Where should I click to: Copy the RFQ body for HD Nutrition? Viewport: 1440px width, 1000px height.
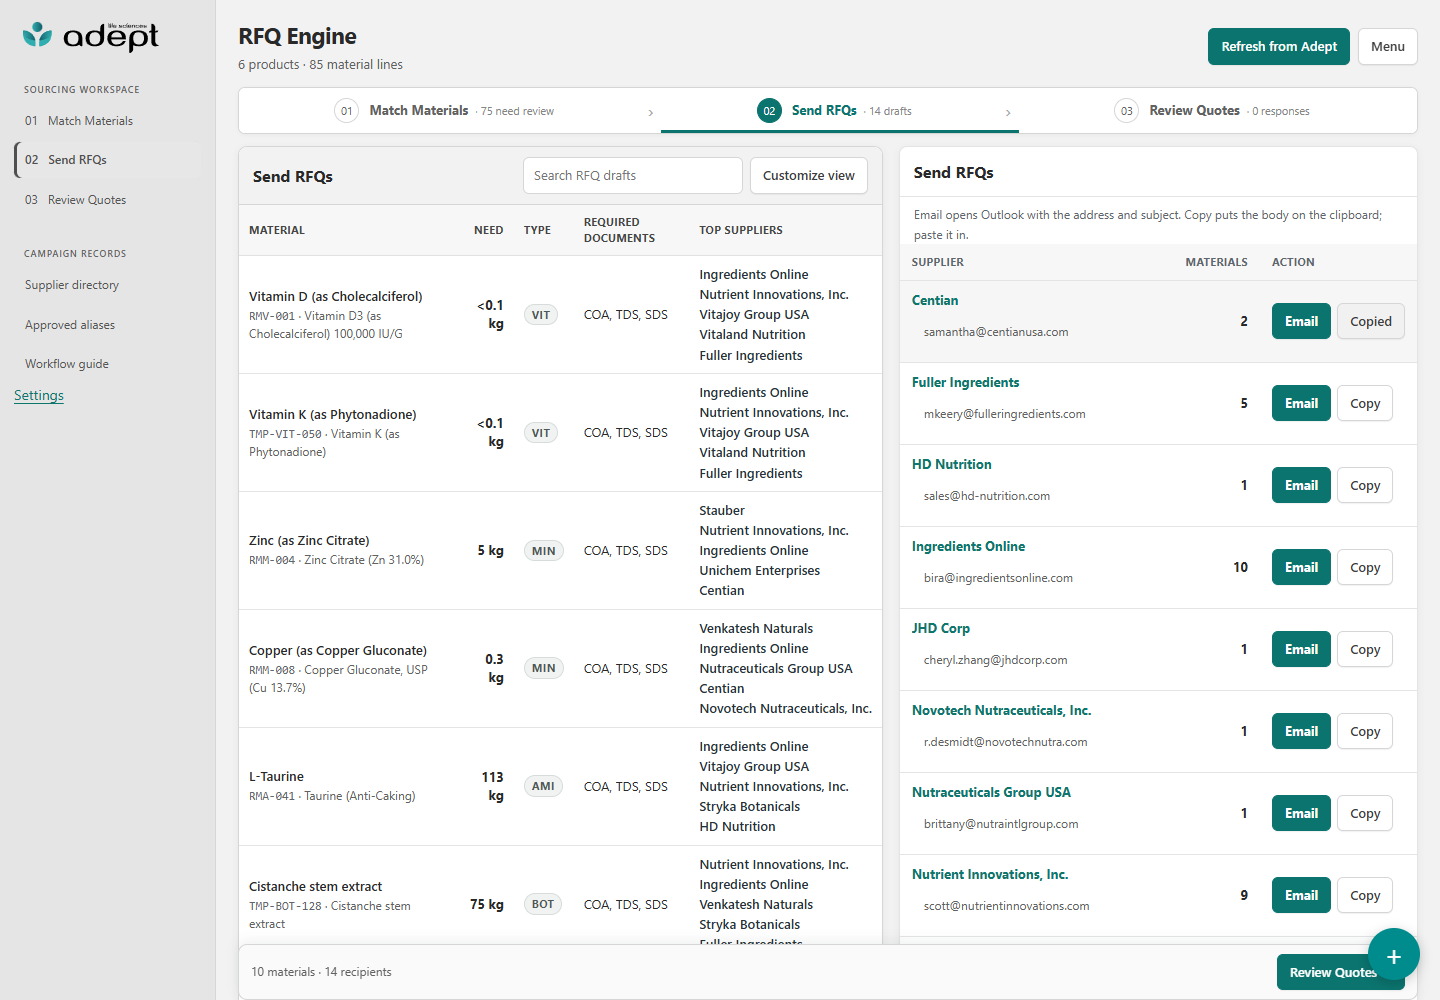coord(1365,485)
